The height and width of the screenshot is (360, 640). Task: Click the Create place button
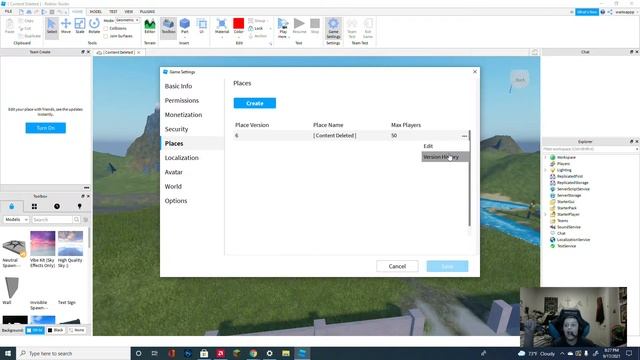pos(255,103)
